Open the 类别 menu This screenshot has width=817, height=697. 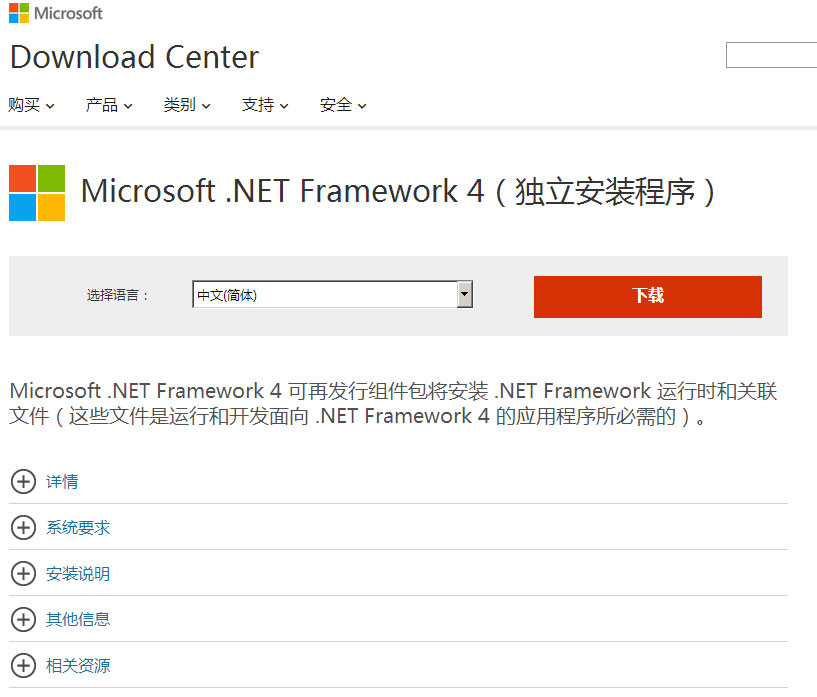coord(187,105)
